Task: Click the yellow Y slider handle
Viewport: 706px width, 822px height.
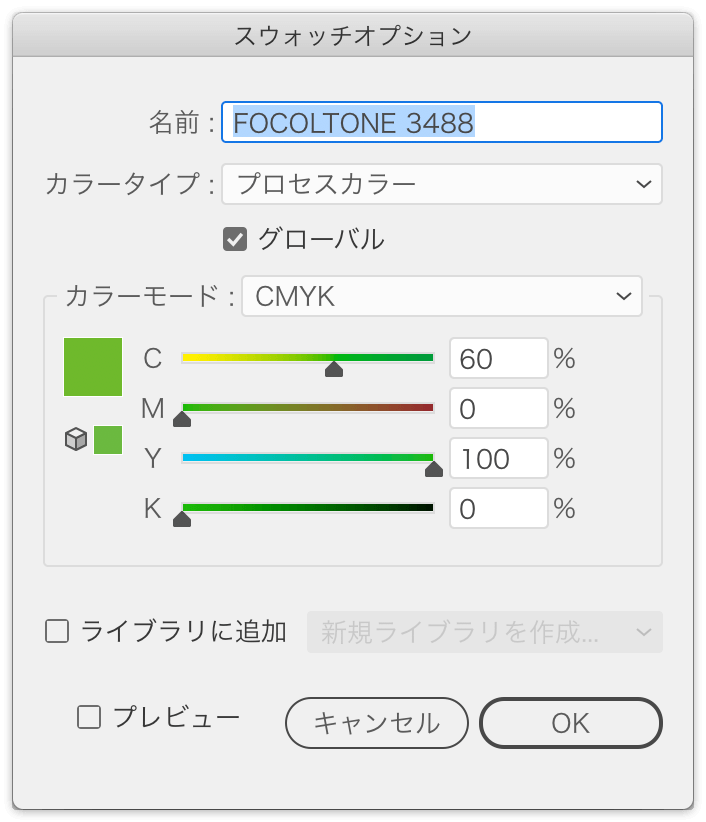Action: click(x=434, y=470)
